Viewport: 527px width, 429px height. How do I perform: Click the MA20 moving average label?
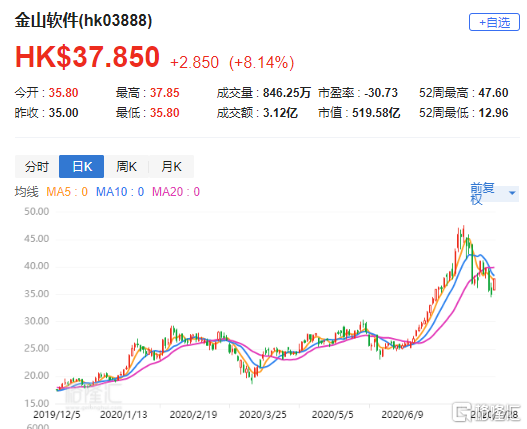pos(176,192)
